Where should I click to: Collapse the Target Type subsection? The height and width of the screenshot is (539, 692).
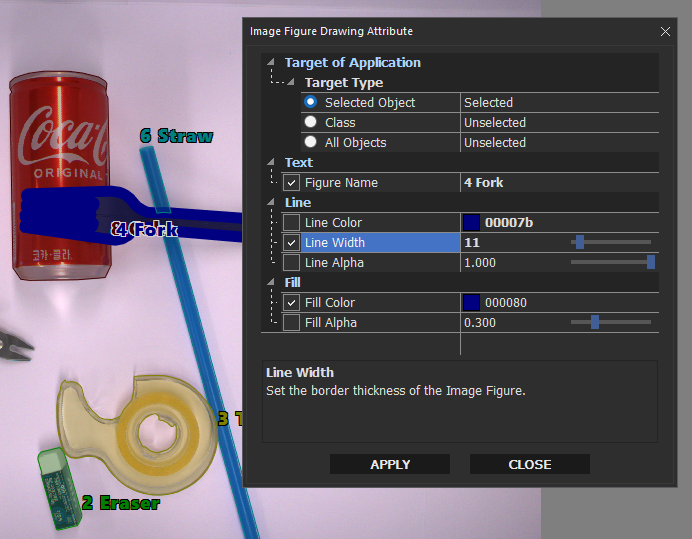pyautogui.click(x=291, y=82)
